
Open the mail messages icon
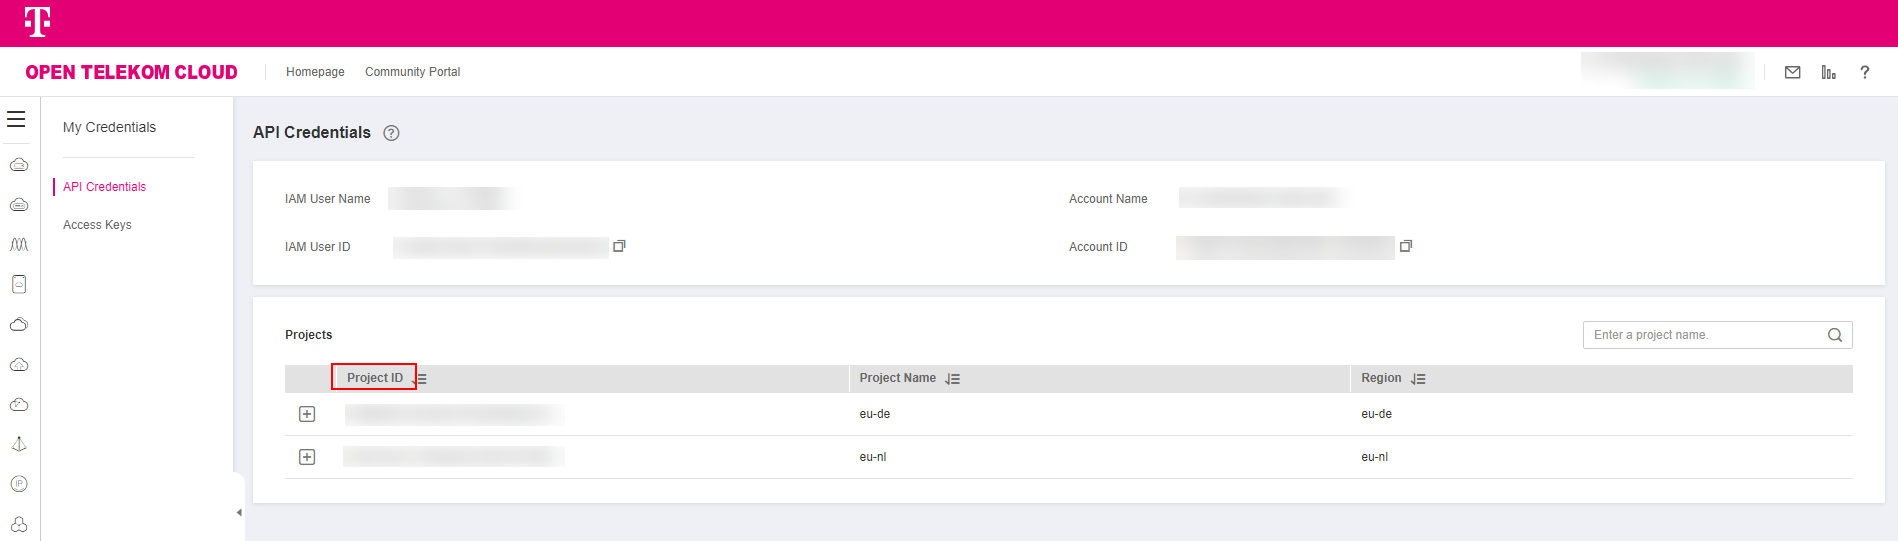(x=1793, y=72)
